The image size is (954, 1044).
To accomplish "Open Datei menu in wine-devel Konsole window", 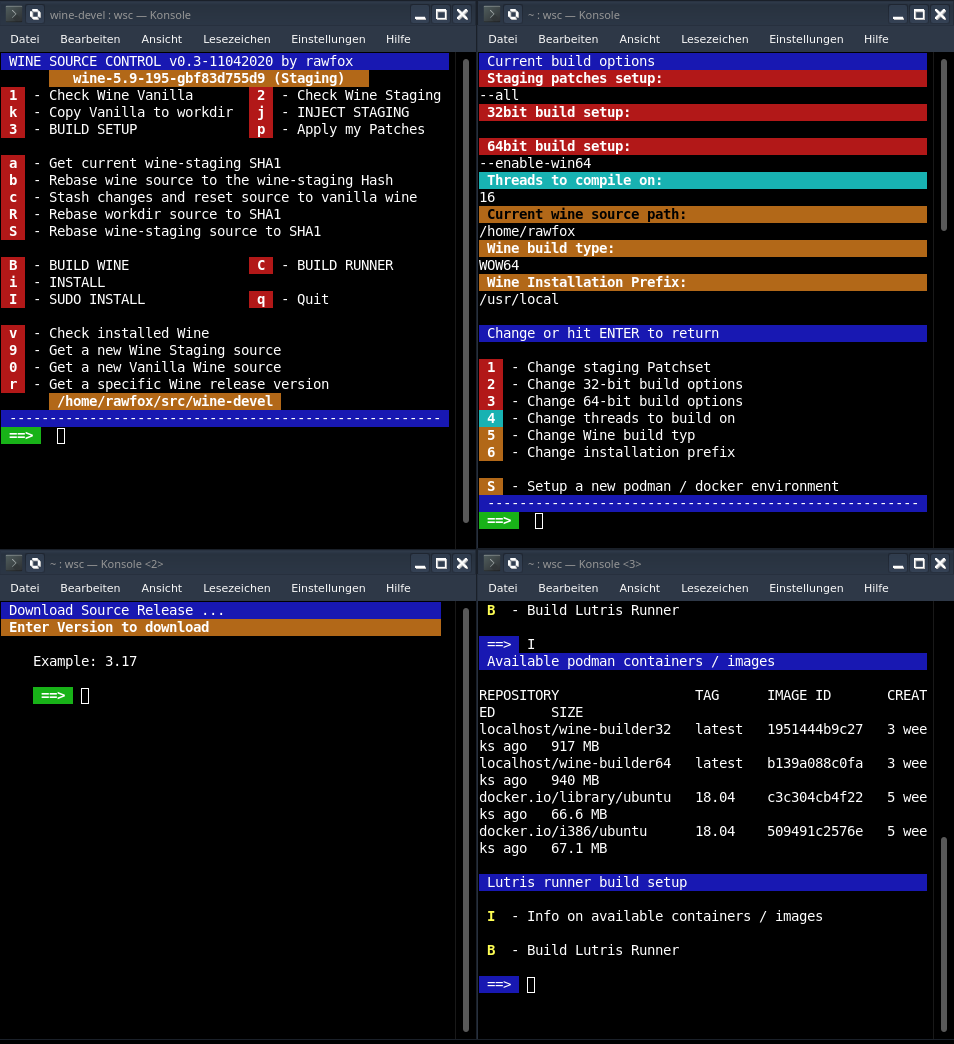I will pos(25,39).
